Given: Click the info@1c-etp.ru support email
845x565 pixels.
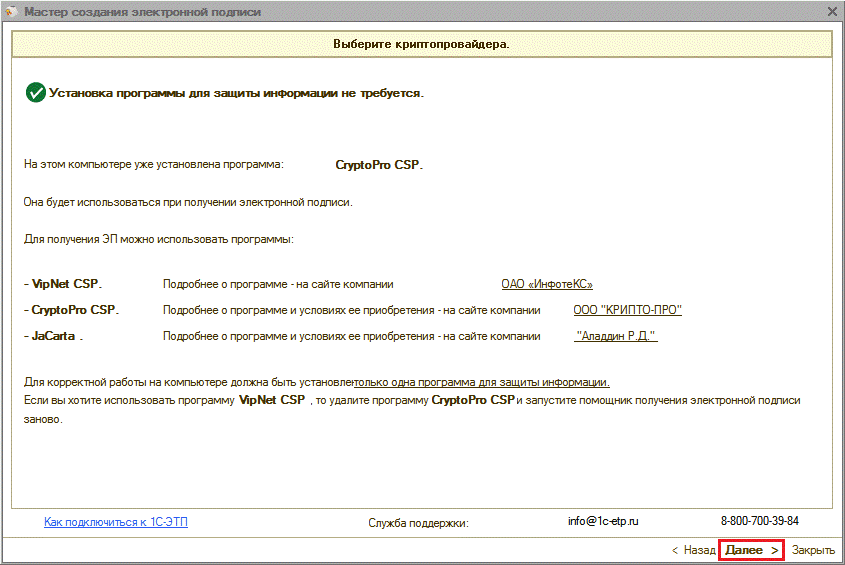Looking at the screenshot, I should click(x=603, y=521).
